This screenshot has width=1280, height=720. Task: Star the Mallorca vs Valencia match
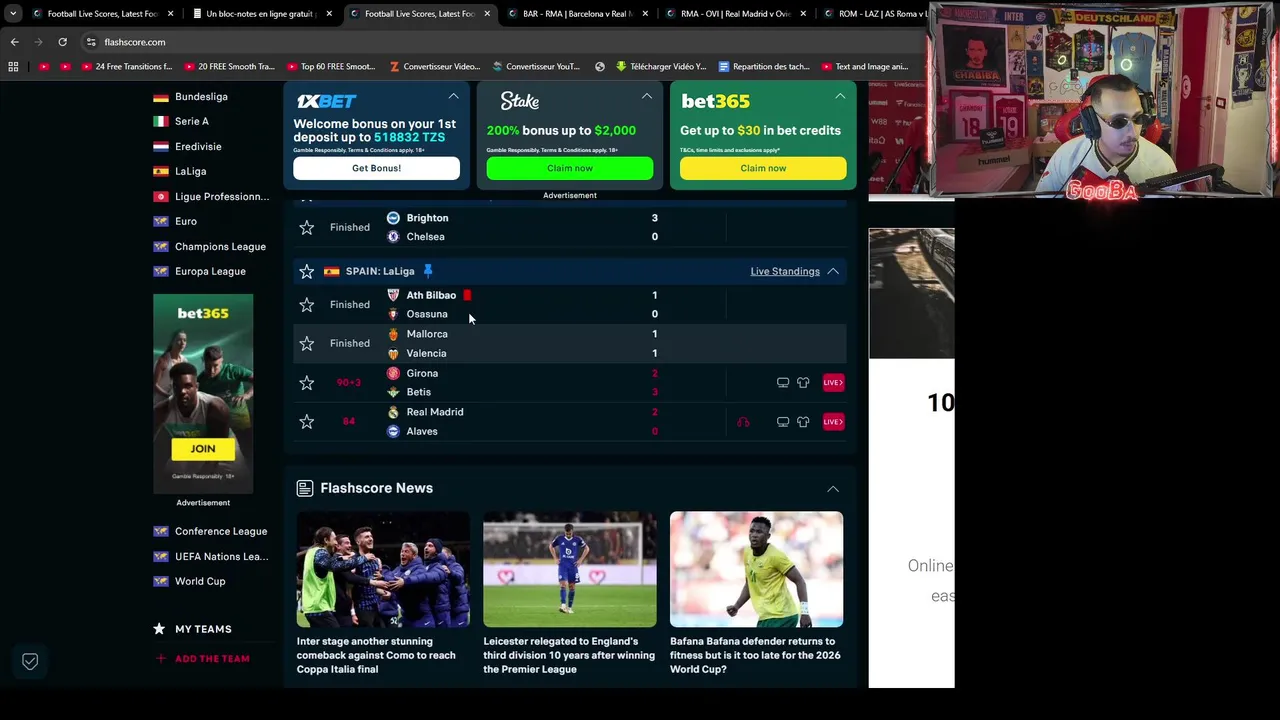coord(307,344)
